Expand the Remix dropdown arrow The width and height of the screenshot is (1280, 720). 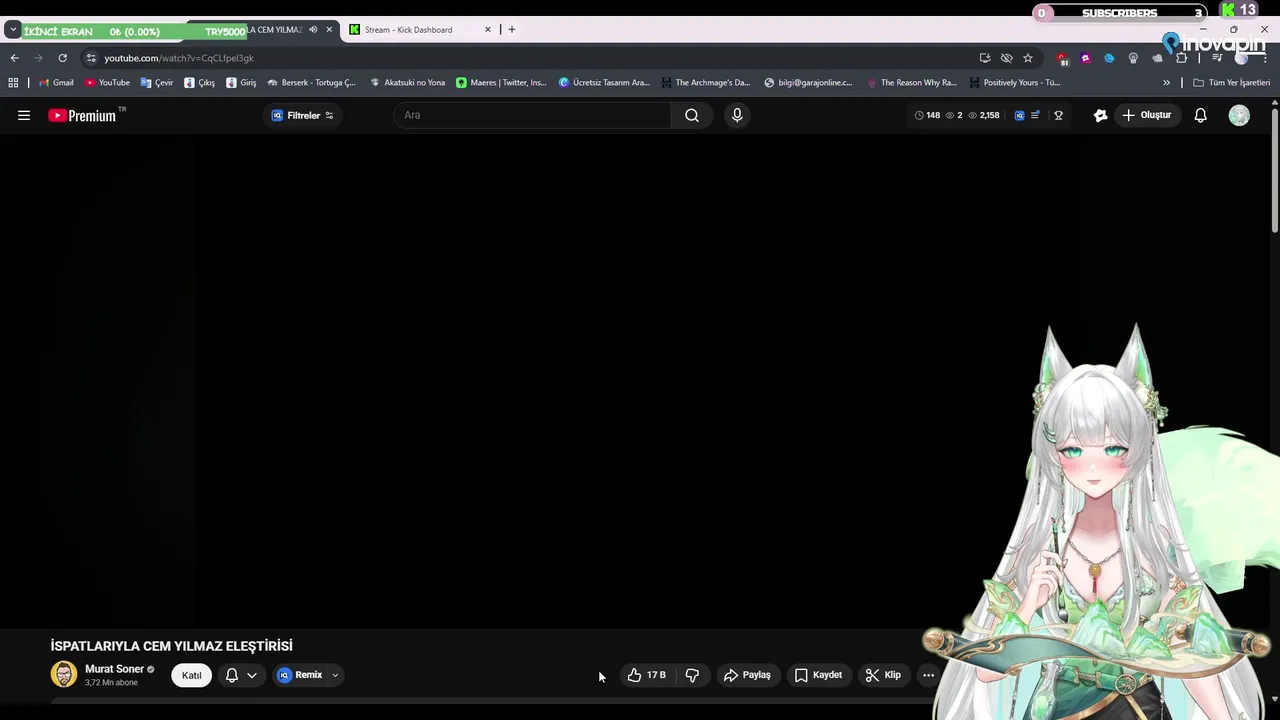coord(335,675)
